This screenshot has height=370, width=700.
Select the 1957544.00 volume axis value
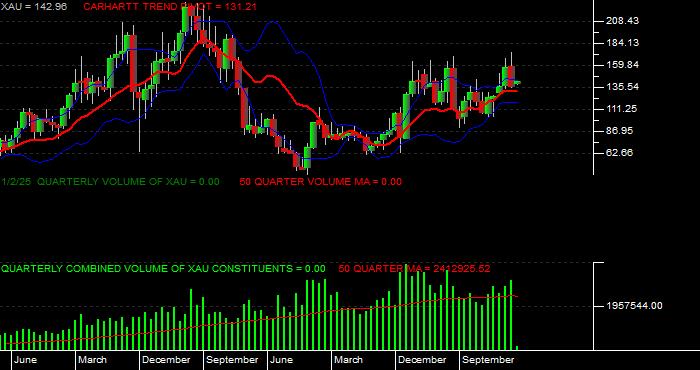tap(634, 306)
